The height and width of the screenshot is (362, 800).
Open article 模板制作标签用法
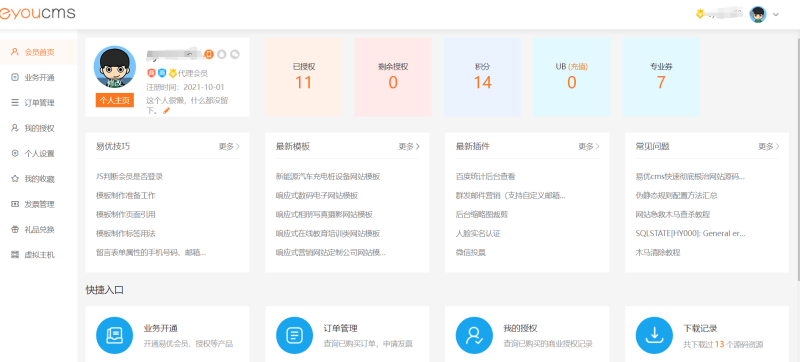[x=126, y=233]
